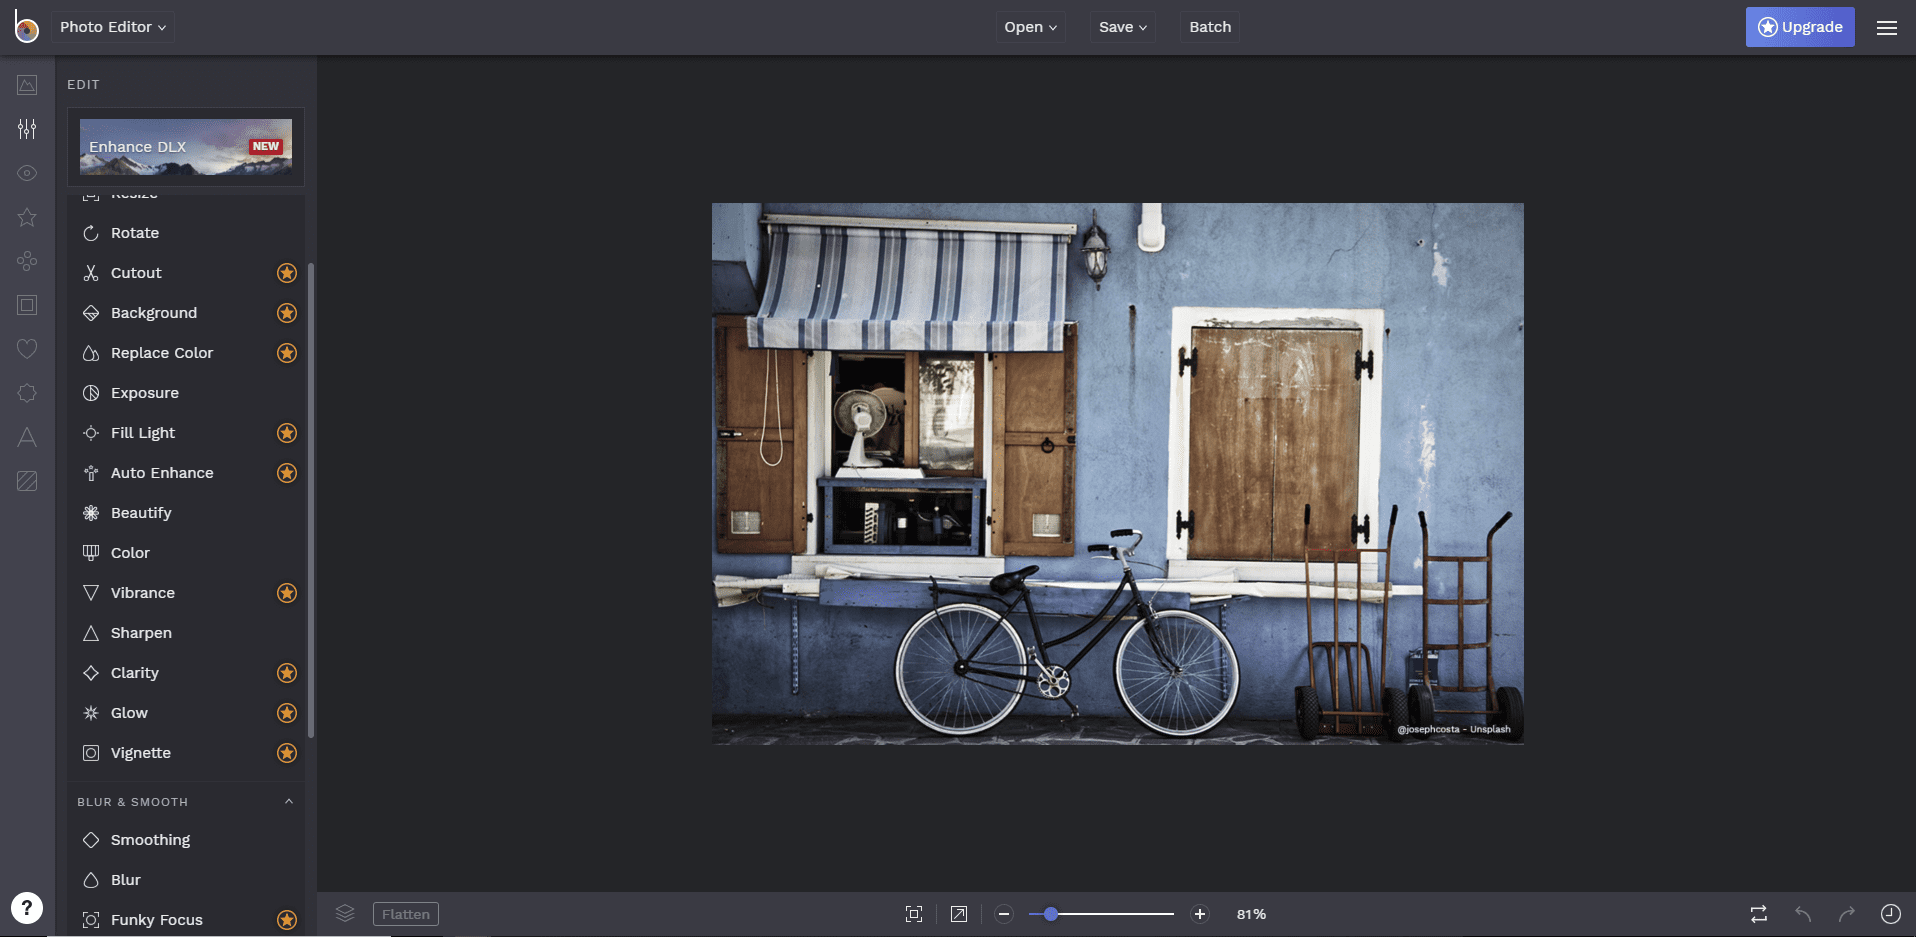
Task: Open the Effects star panel
Action: [27, 217]
